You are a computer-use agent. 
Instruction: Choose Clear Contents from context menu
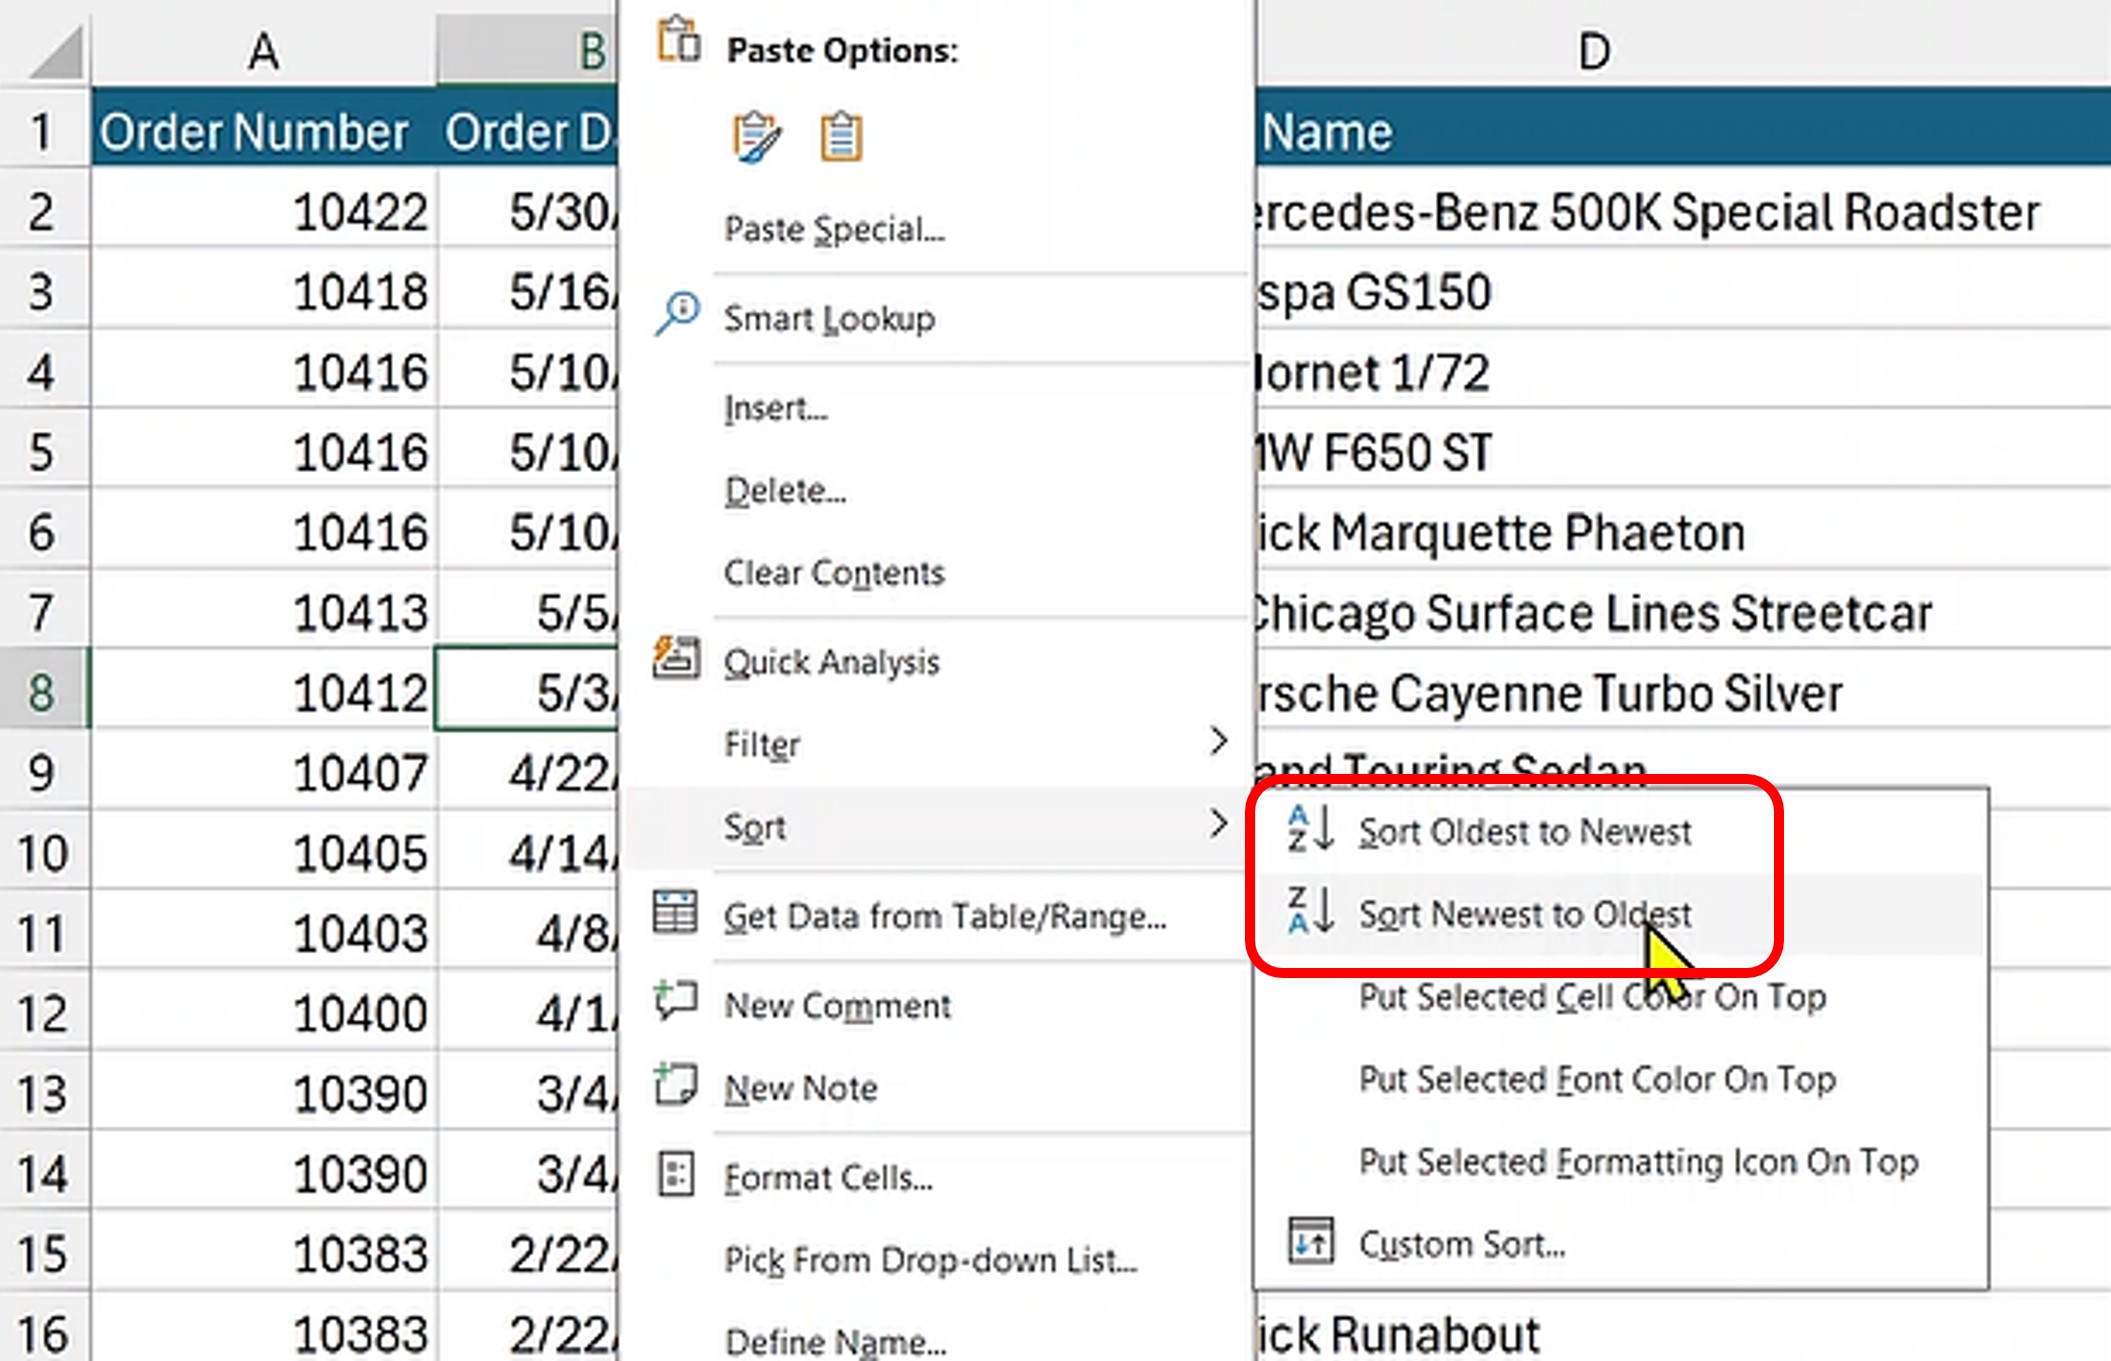point(834,573)
